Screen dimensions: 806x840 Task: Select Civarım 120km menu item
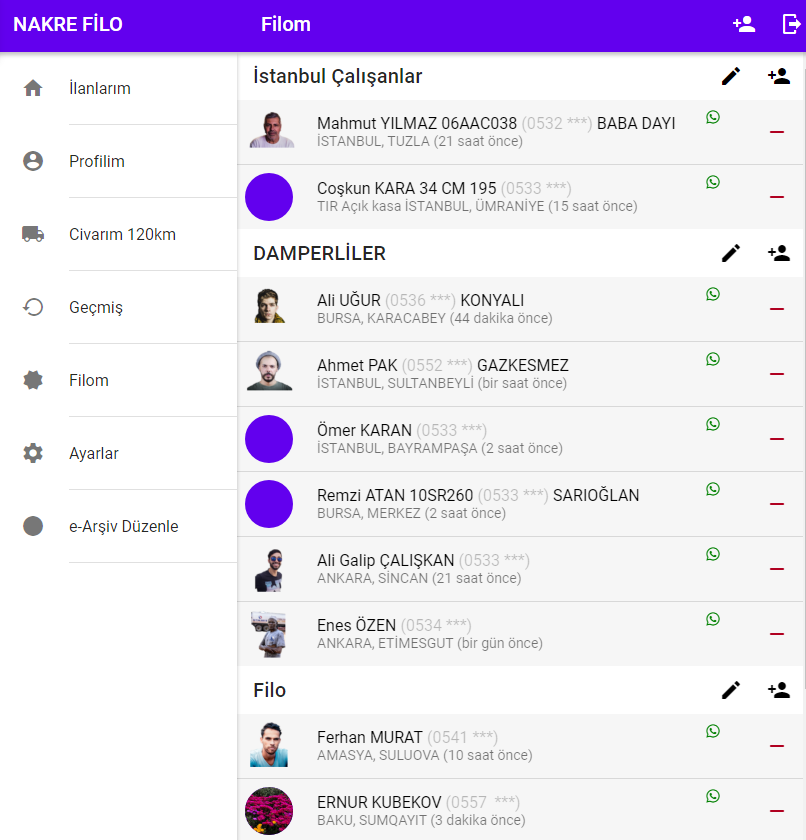tap(122, 234)
